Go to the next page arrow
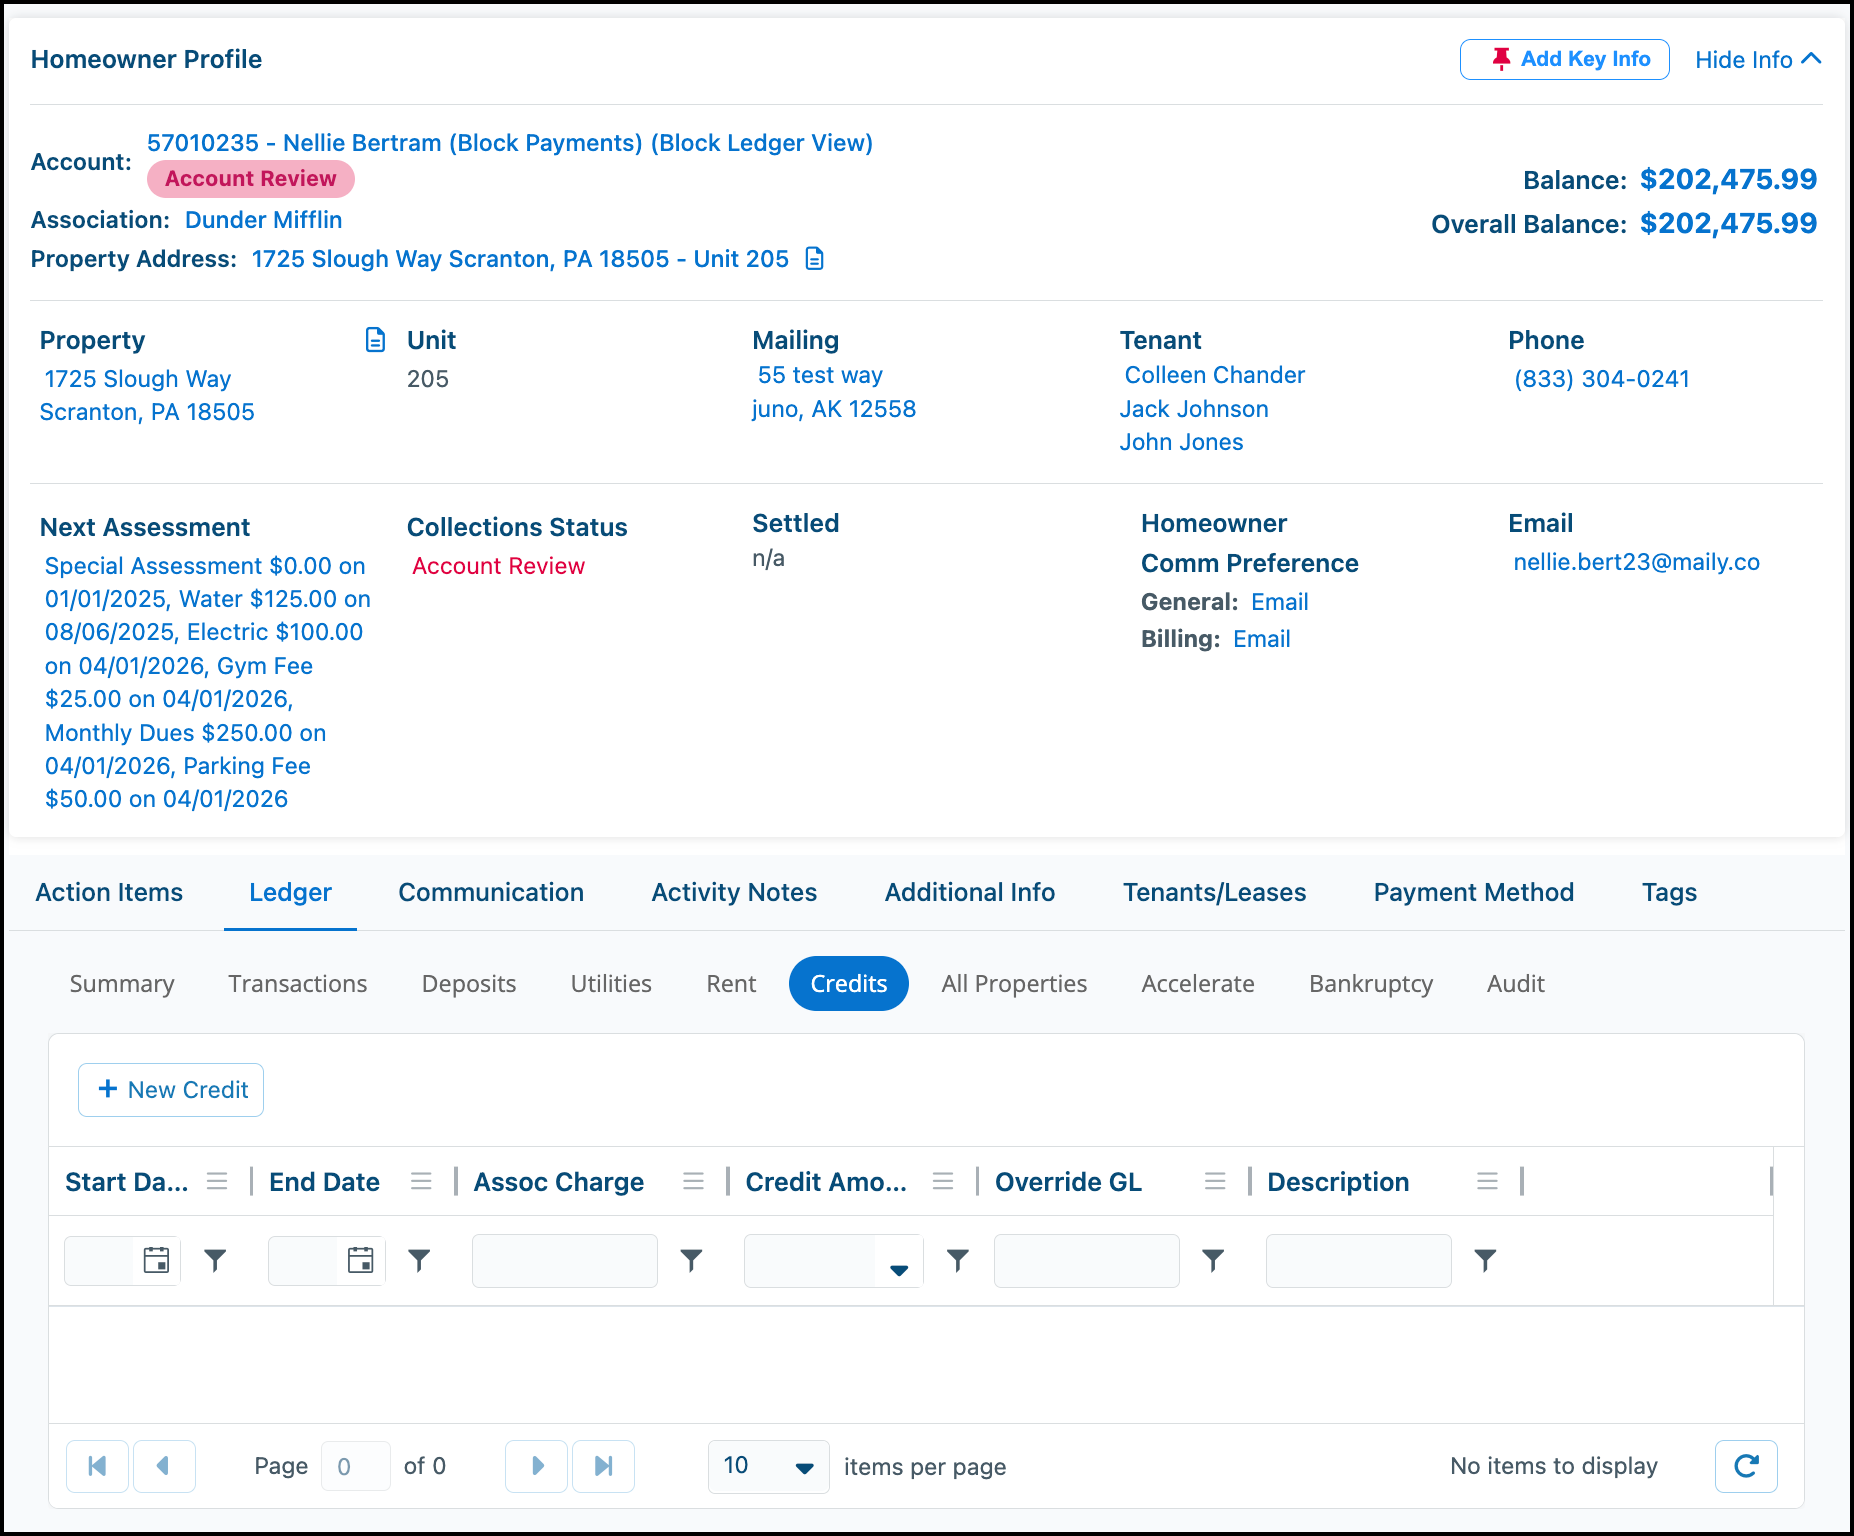The image size is (1854, 1536). [537, 1466]
